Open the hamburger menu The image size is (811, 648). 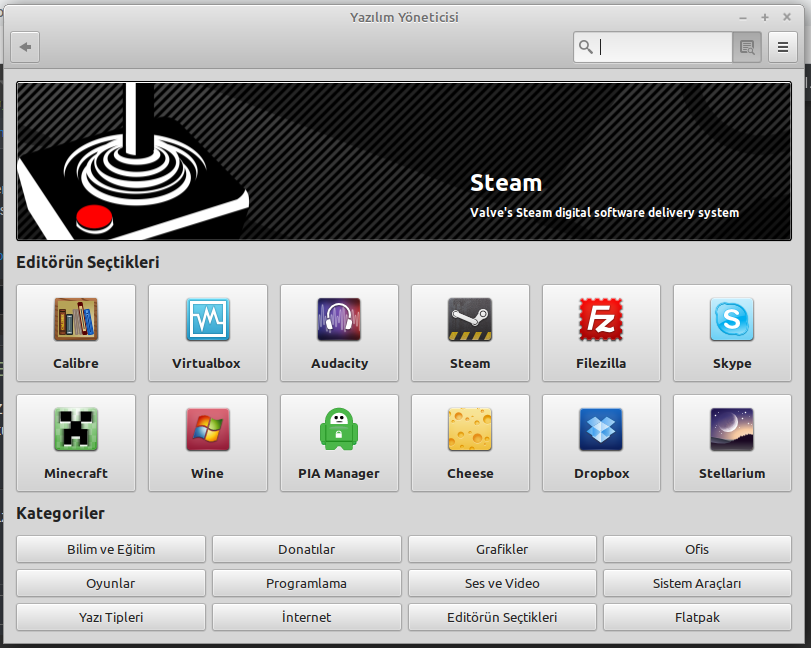tap(783, 47)
